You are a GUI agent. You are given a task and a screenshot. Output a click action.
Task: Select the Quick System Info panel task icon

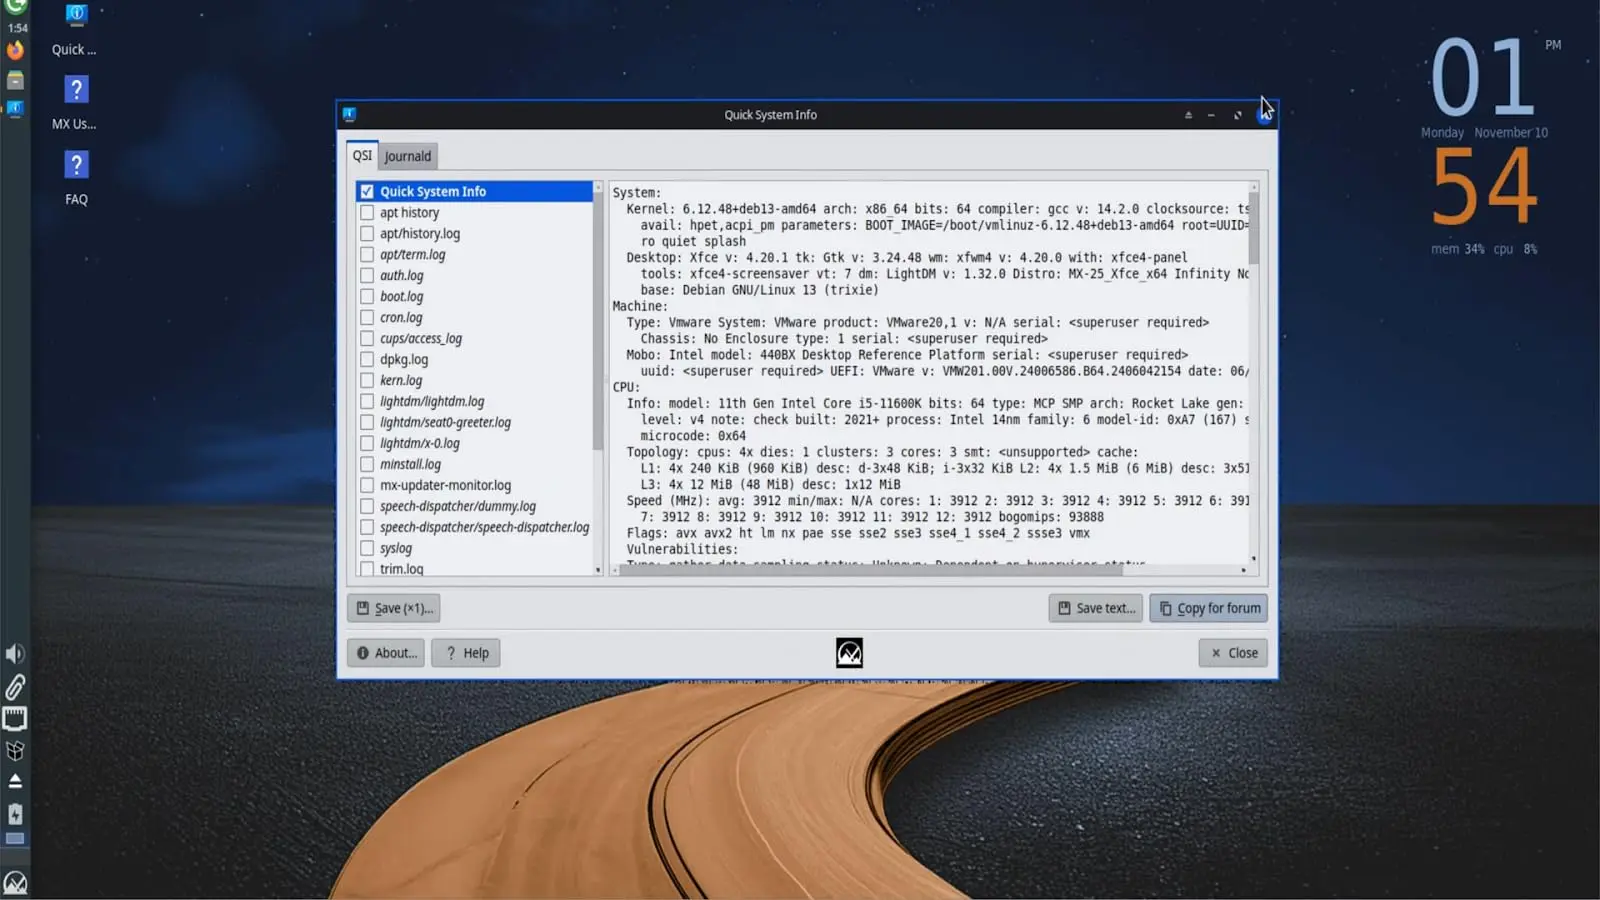(x=15, y=108)
